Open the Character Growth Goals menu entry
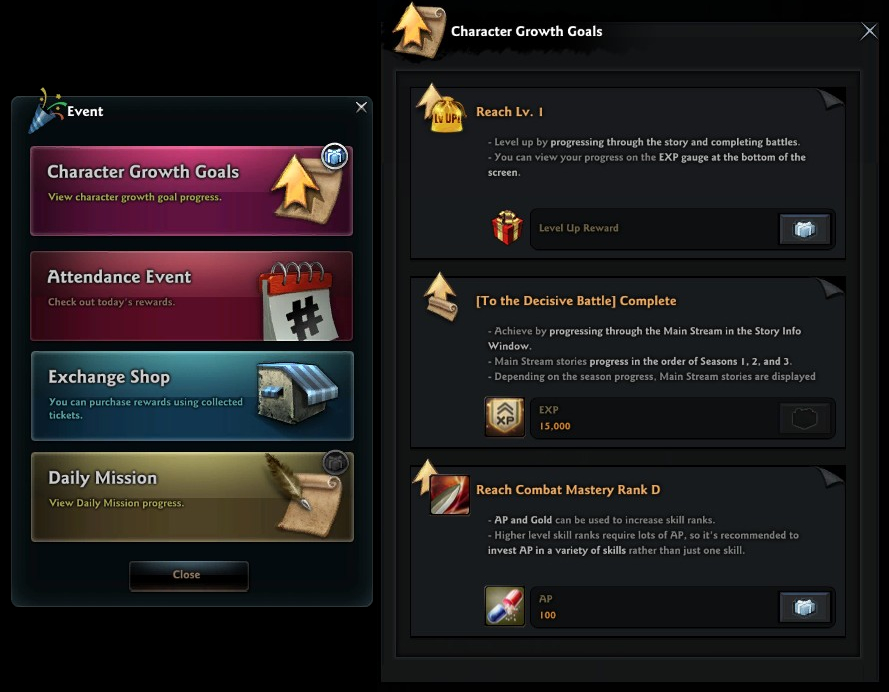Viewport: 889px width, 692px height. (192, 190)
